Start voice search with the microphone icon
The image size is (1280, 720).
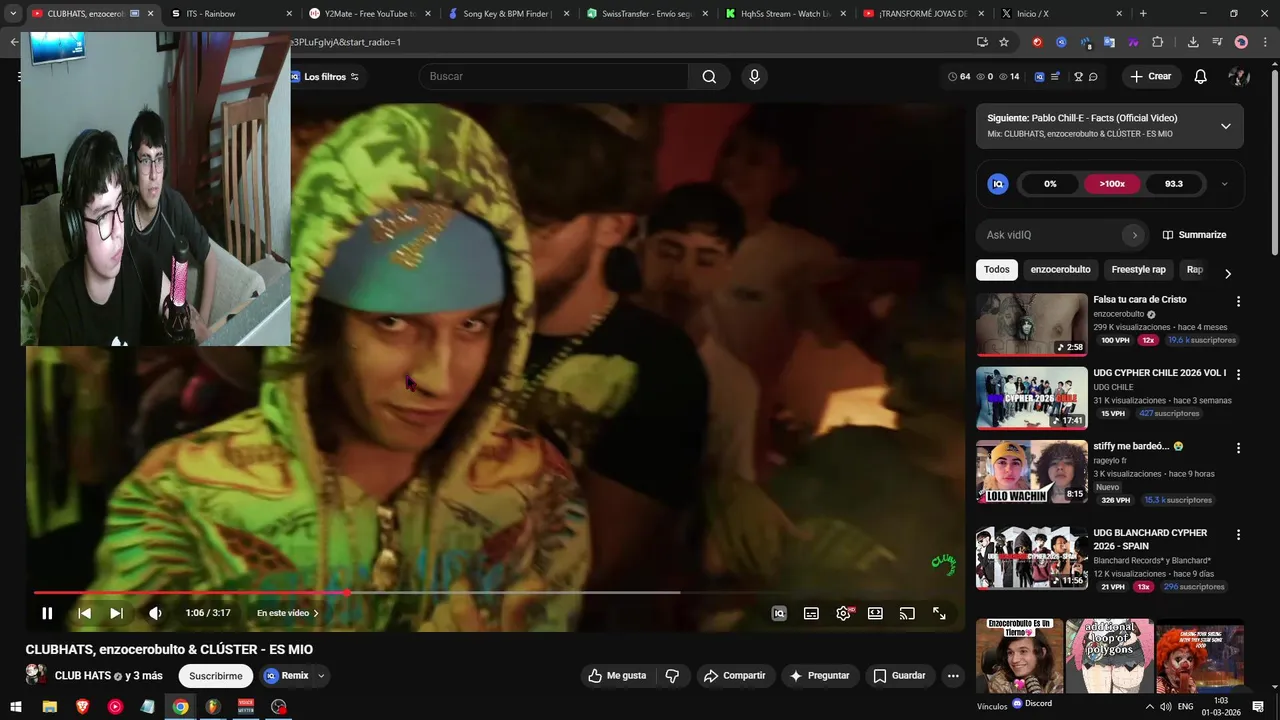coord(755,76)
